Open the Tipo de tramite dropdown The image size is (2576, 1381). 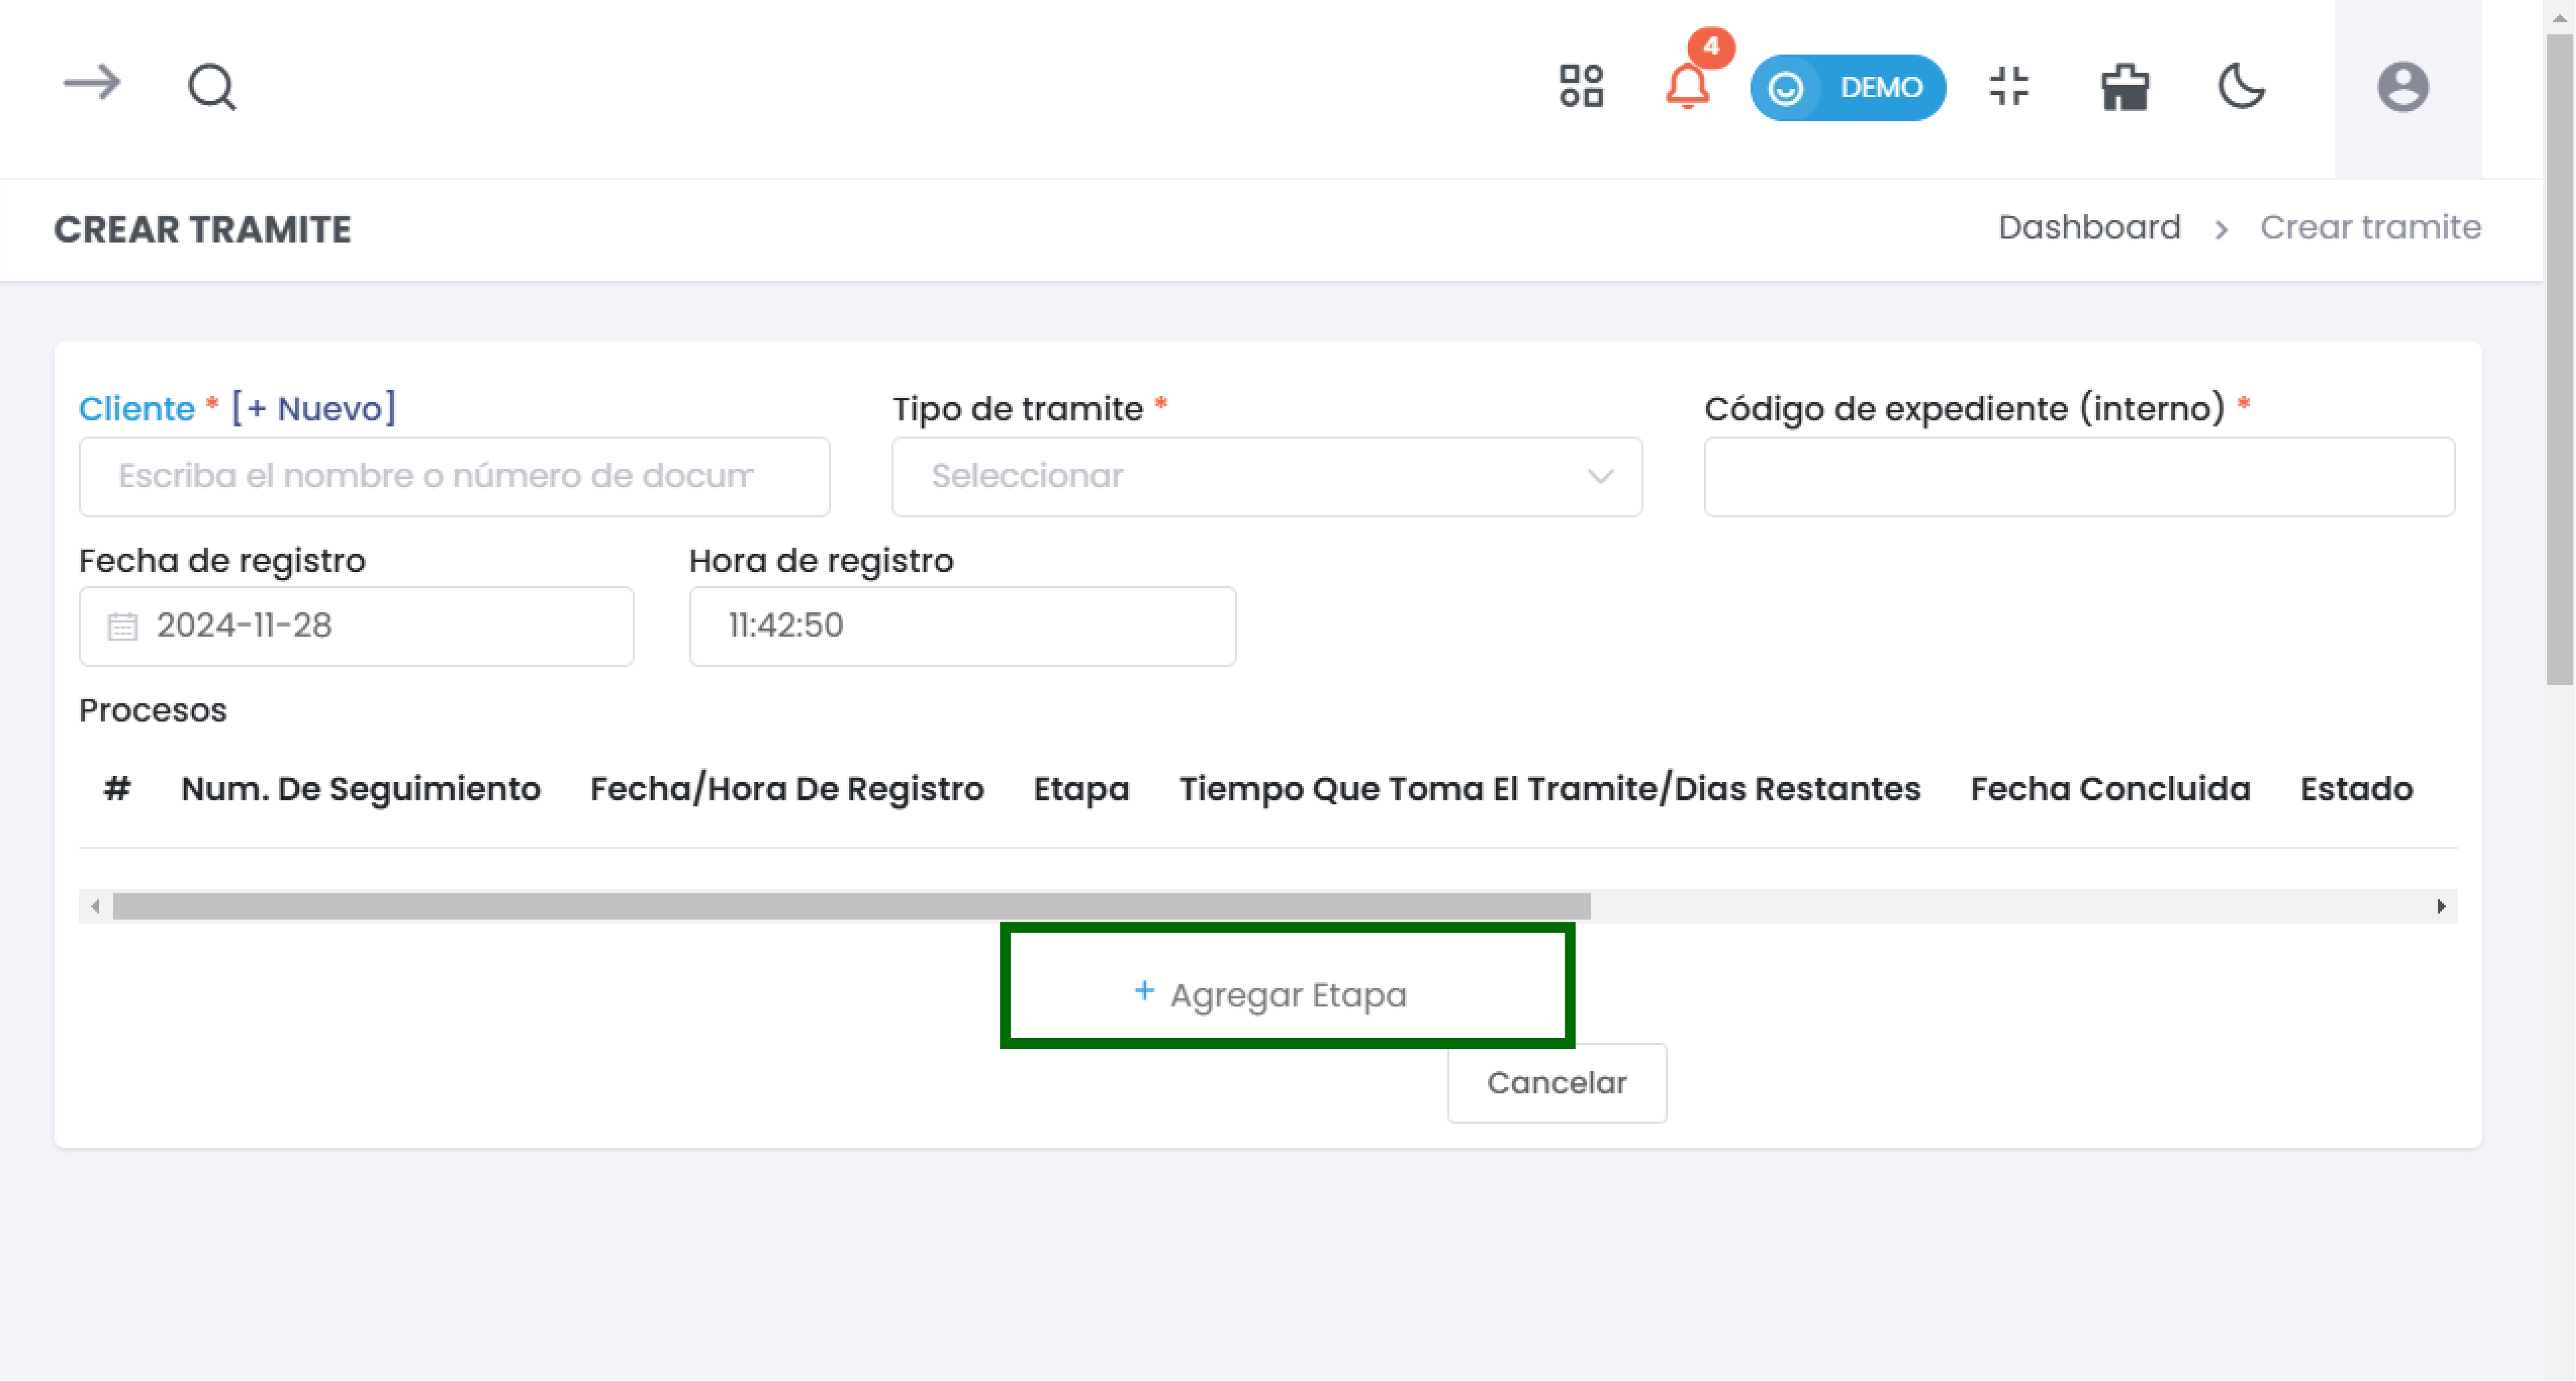point(1266,477)
